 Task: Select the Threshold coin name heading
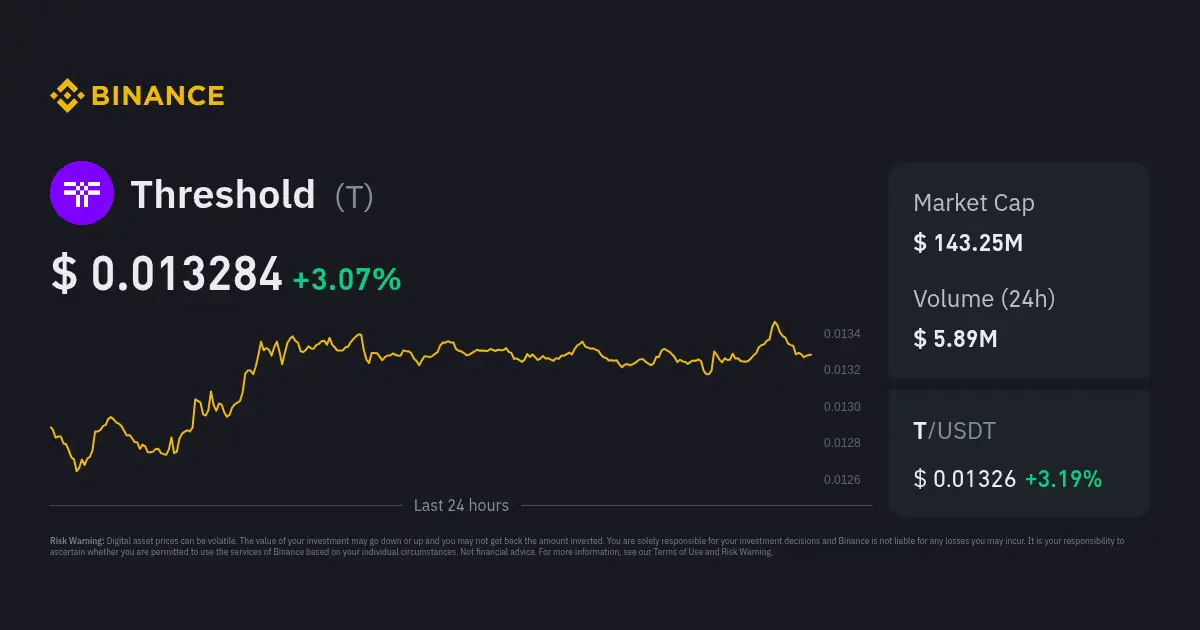(223, 194)
